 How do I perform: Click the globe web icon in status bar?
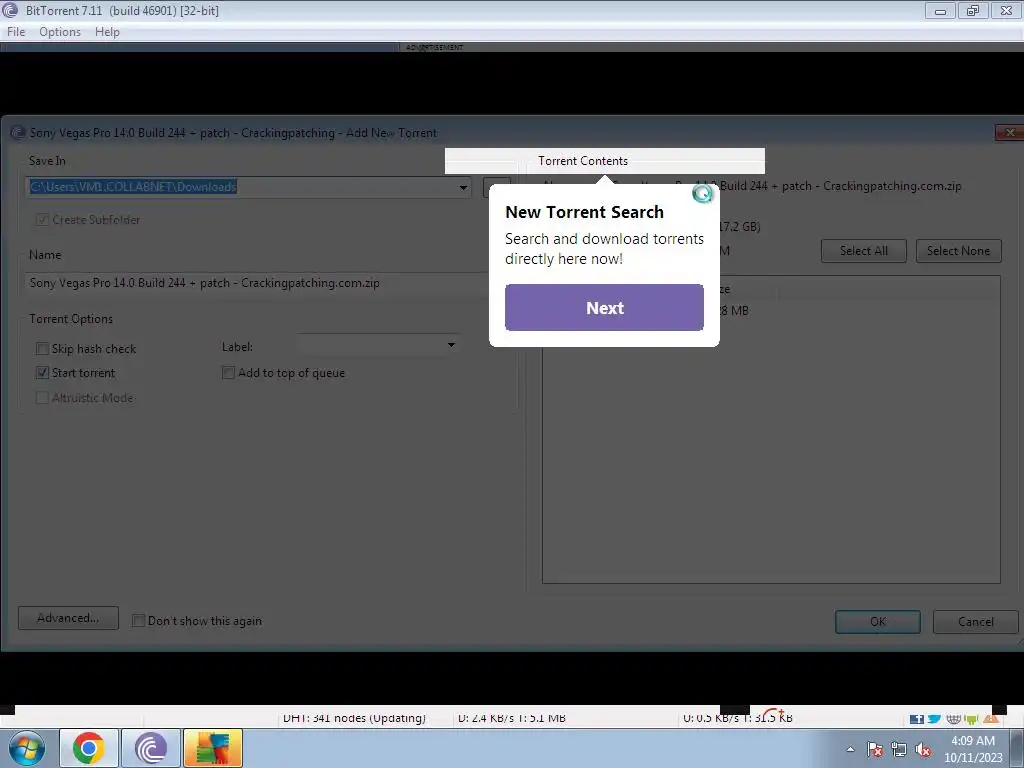coord(953,718)
